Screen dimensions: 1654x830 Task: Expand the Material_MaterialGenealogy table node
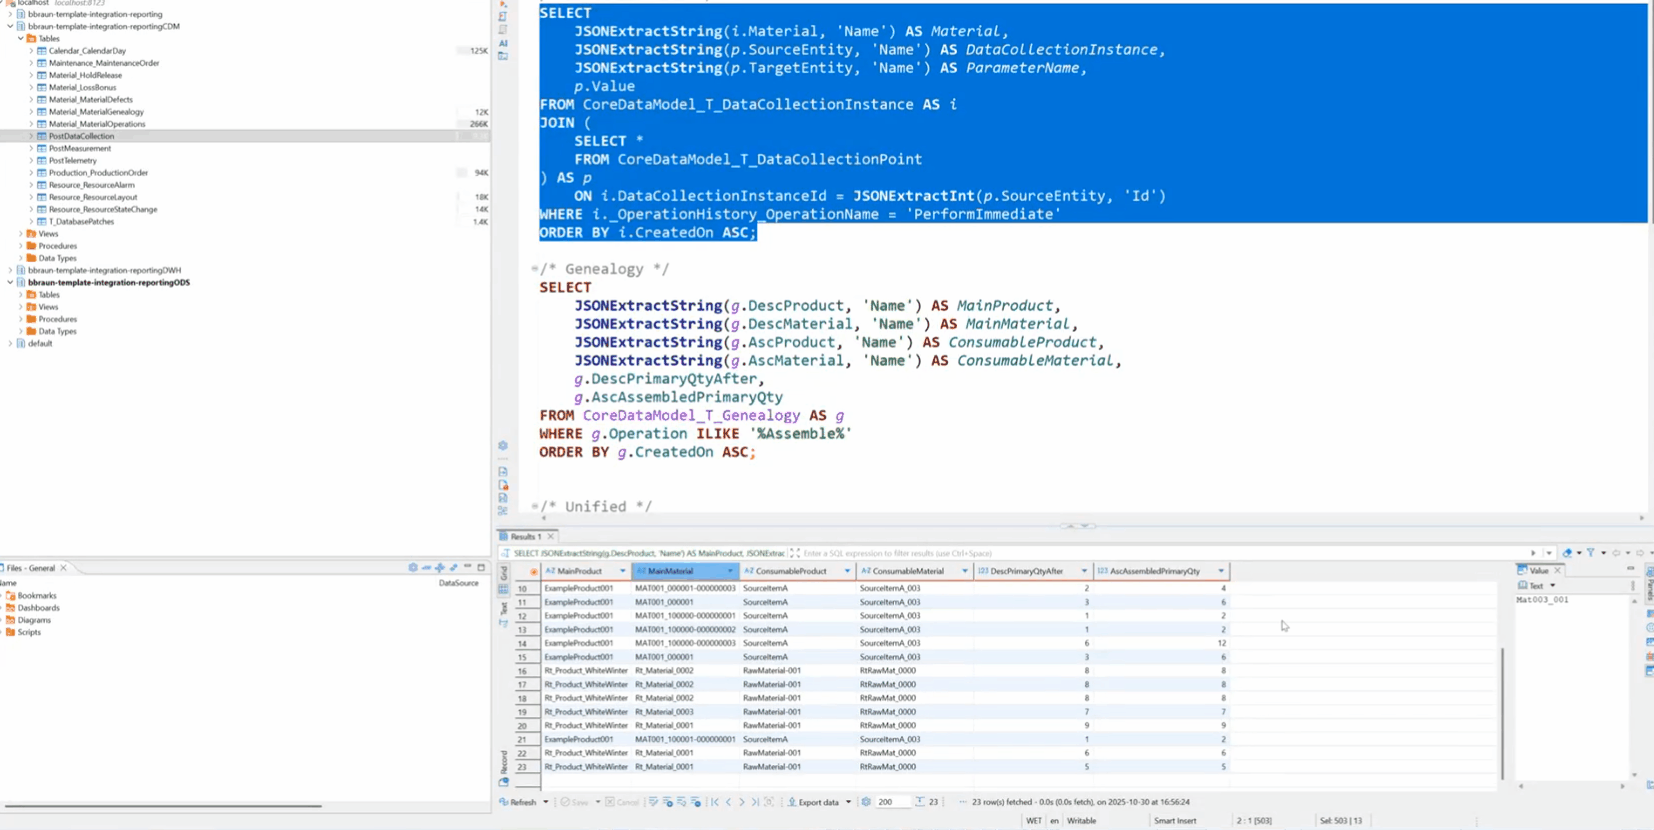(31, 112)
